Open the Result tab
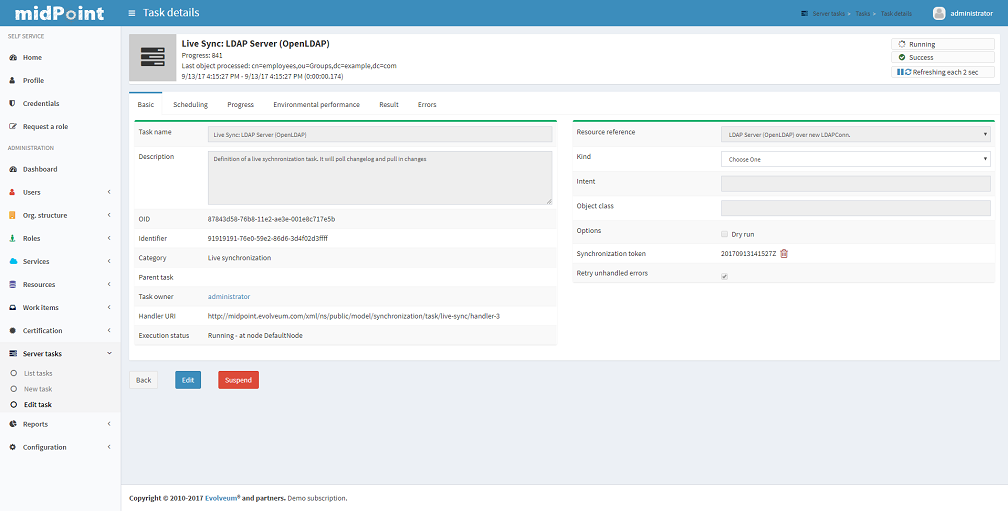 pyautogui.click(x=389, y=104)
